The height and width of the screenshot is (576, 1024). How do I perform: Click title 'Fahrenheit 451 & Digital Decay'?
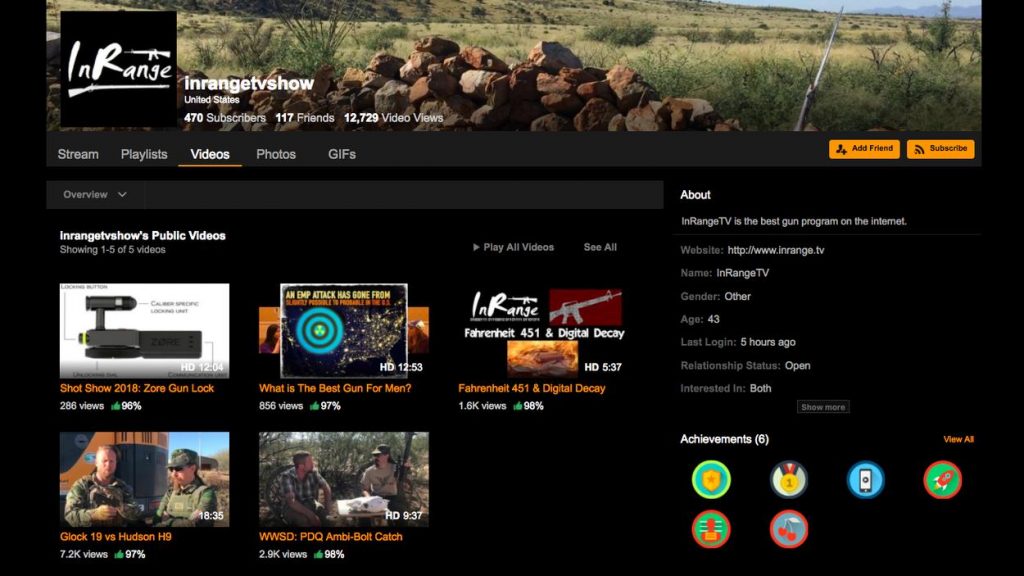point(532,388)
